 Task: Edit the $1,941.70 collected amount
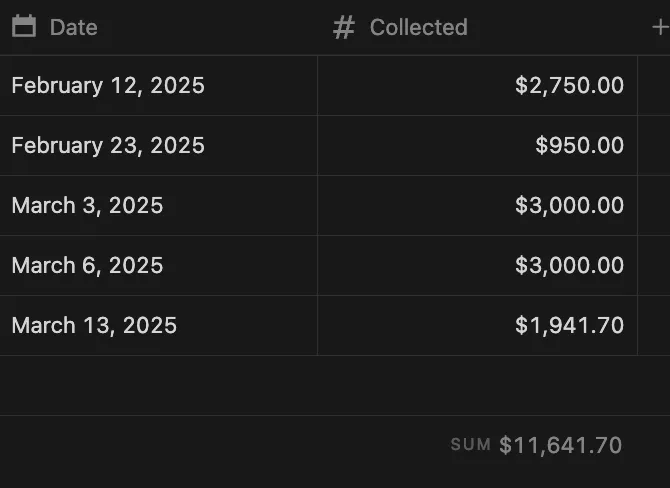coord(477,325)
